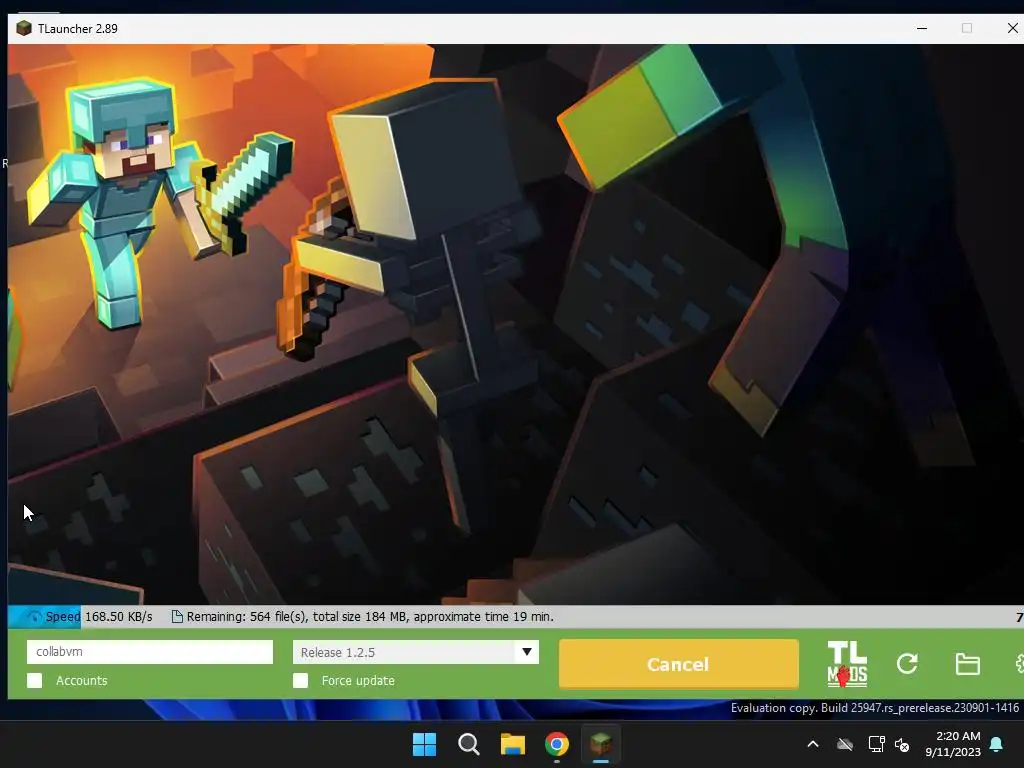Select the TLauncher taskbar icon
1024x768 pixels.
(x=601, y=743)
